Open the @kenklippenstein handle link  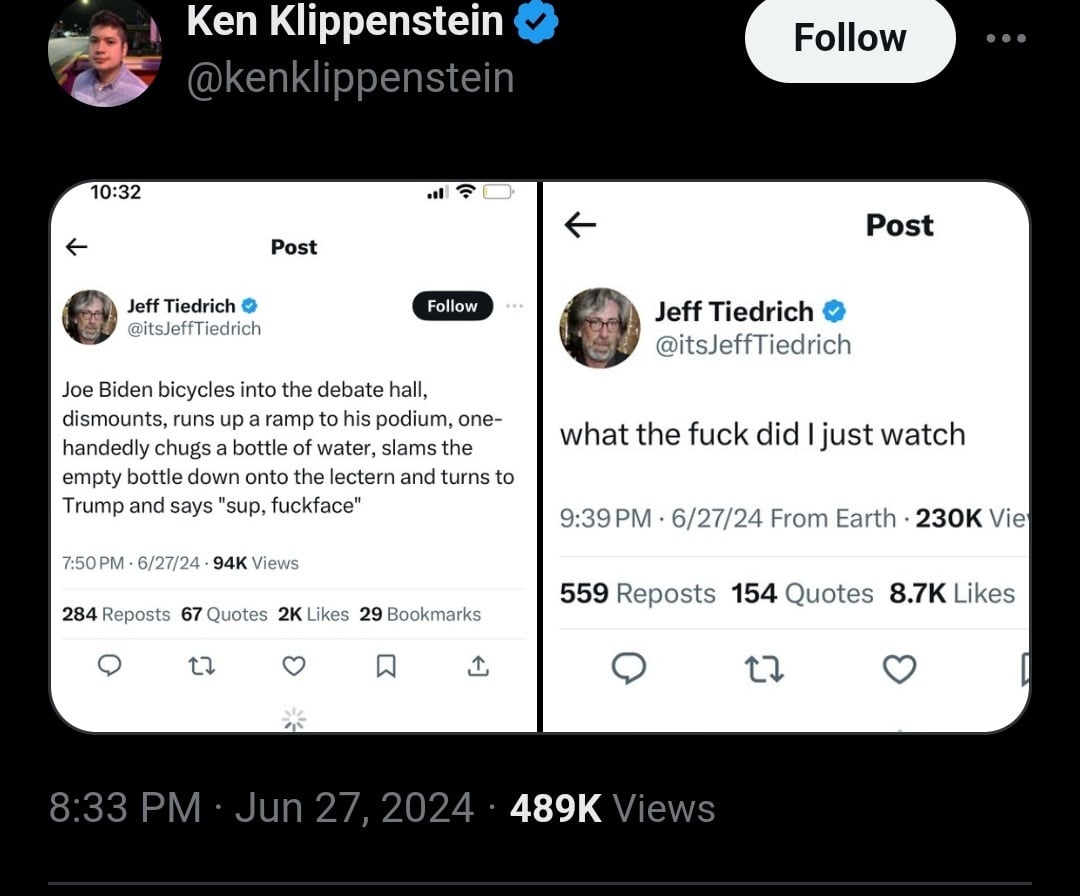pyautogui.click(x=350, y=78)
